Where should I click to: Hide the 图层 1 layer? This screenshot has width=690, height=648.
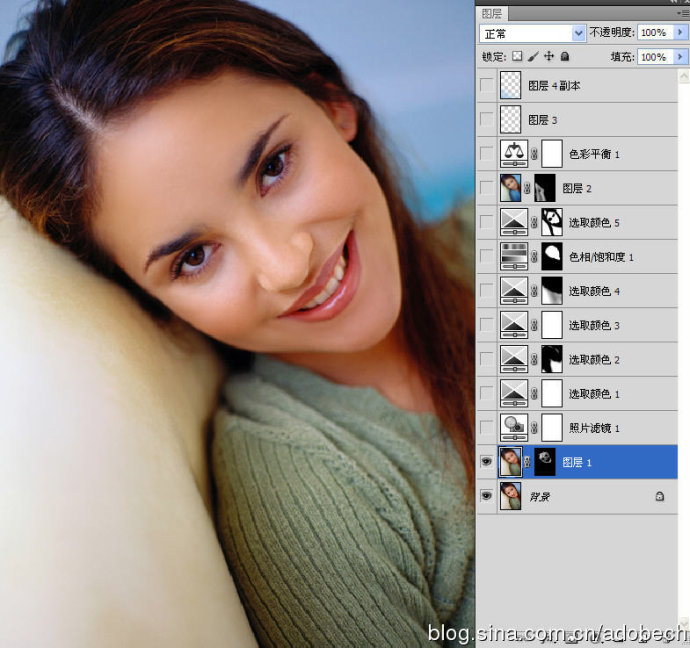click(x=486, y=461)
